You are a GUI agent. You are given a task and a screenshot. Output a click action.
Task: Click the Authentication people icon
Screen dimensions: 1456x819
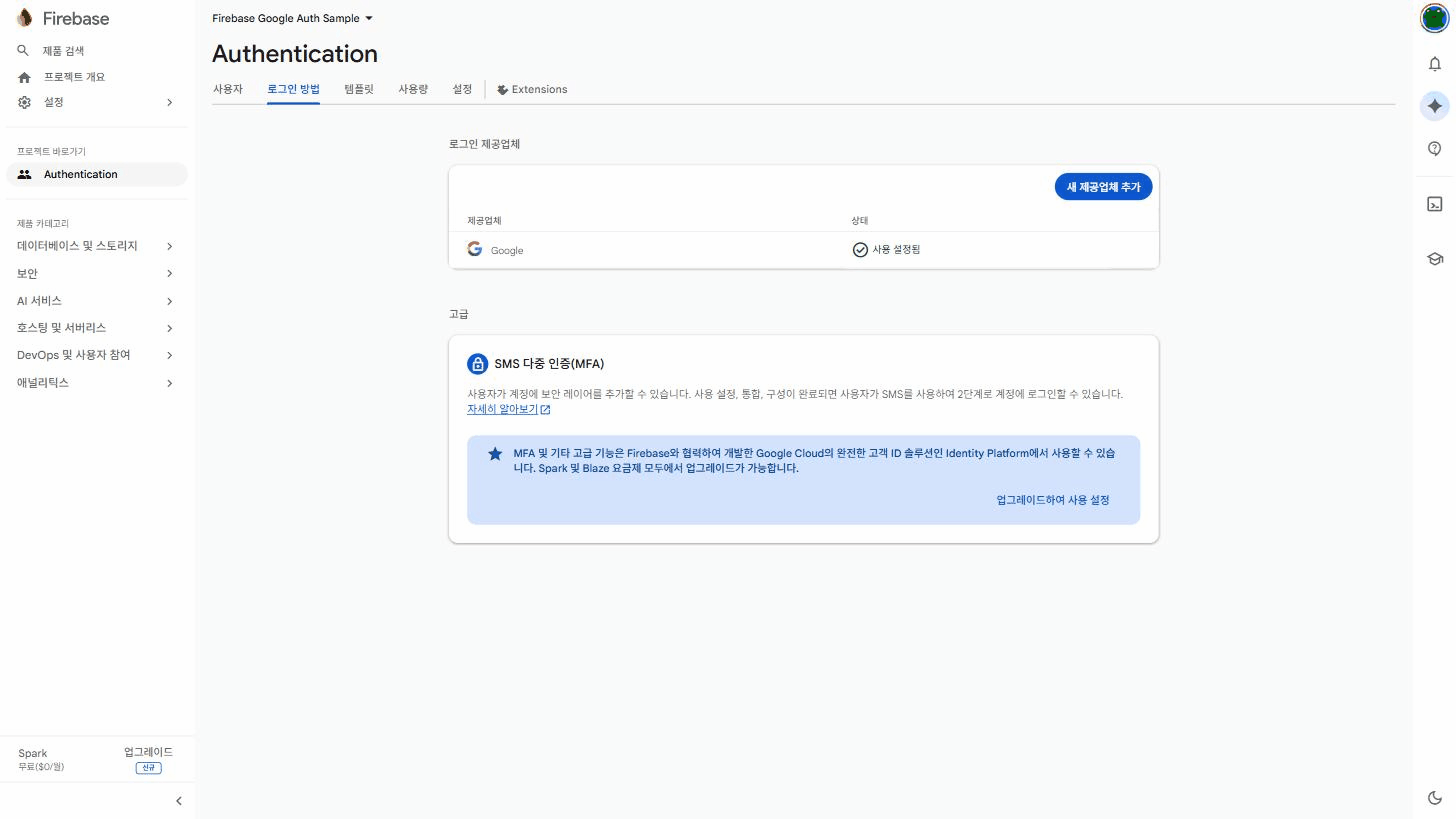[x=25, y=174]
